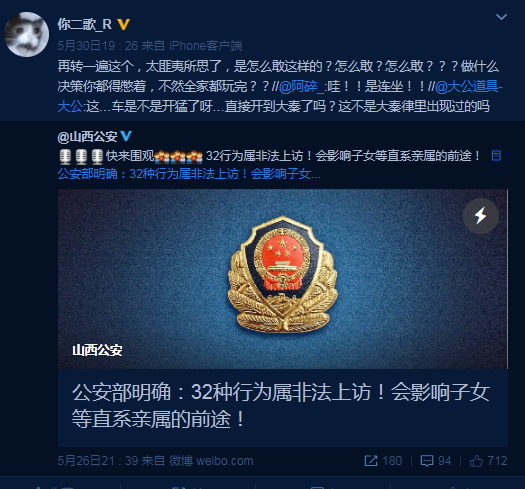Open the @阿碎_ mention link
525x489 pixels.
(x=301, y=87)
